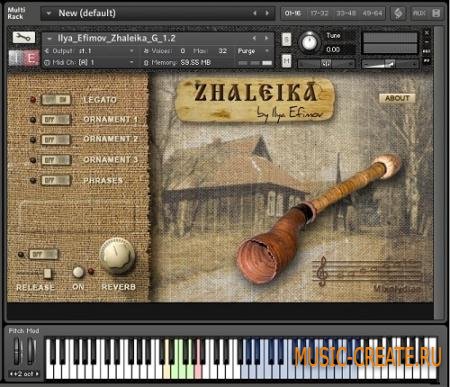Select the 49-64 instrument page tab

(372, 13)
